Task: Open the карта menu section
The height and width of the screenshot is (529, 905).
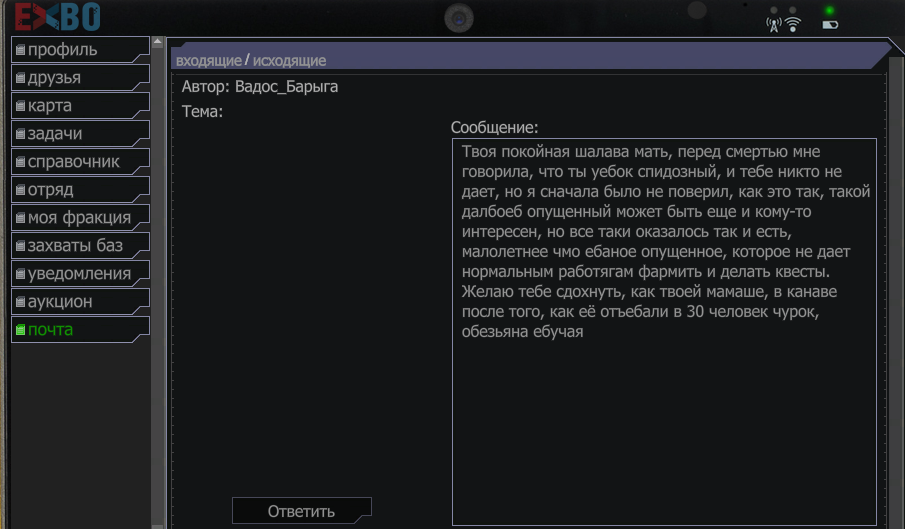Action: (80, 106)
